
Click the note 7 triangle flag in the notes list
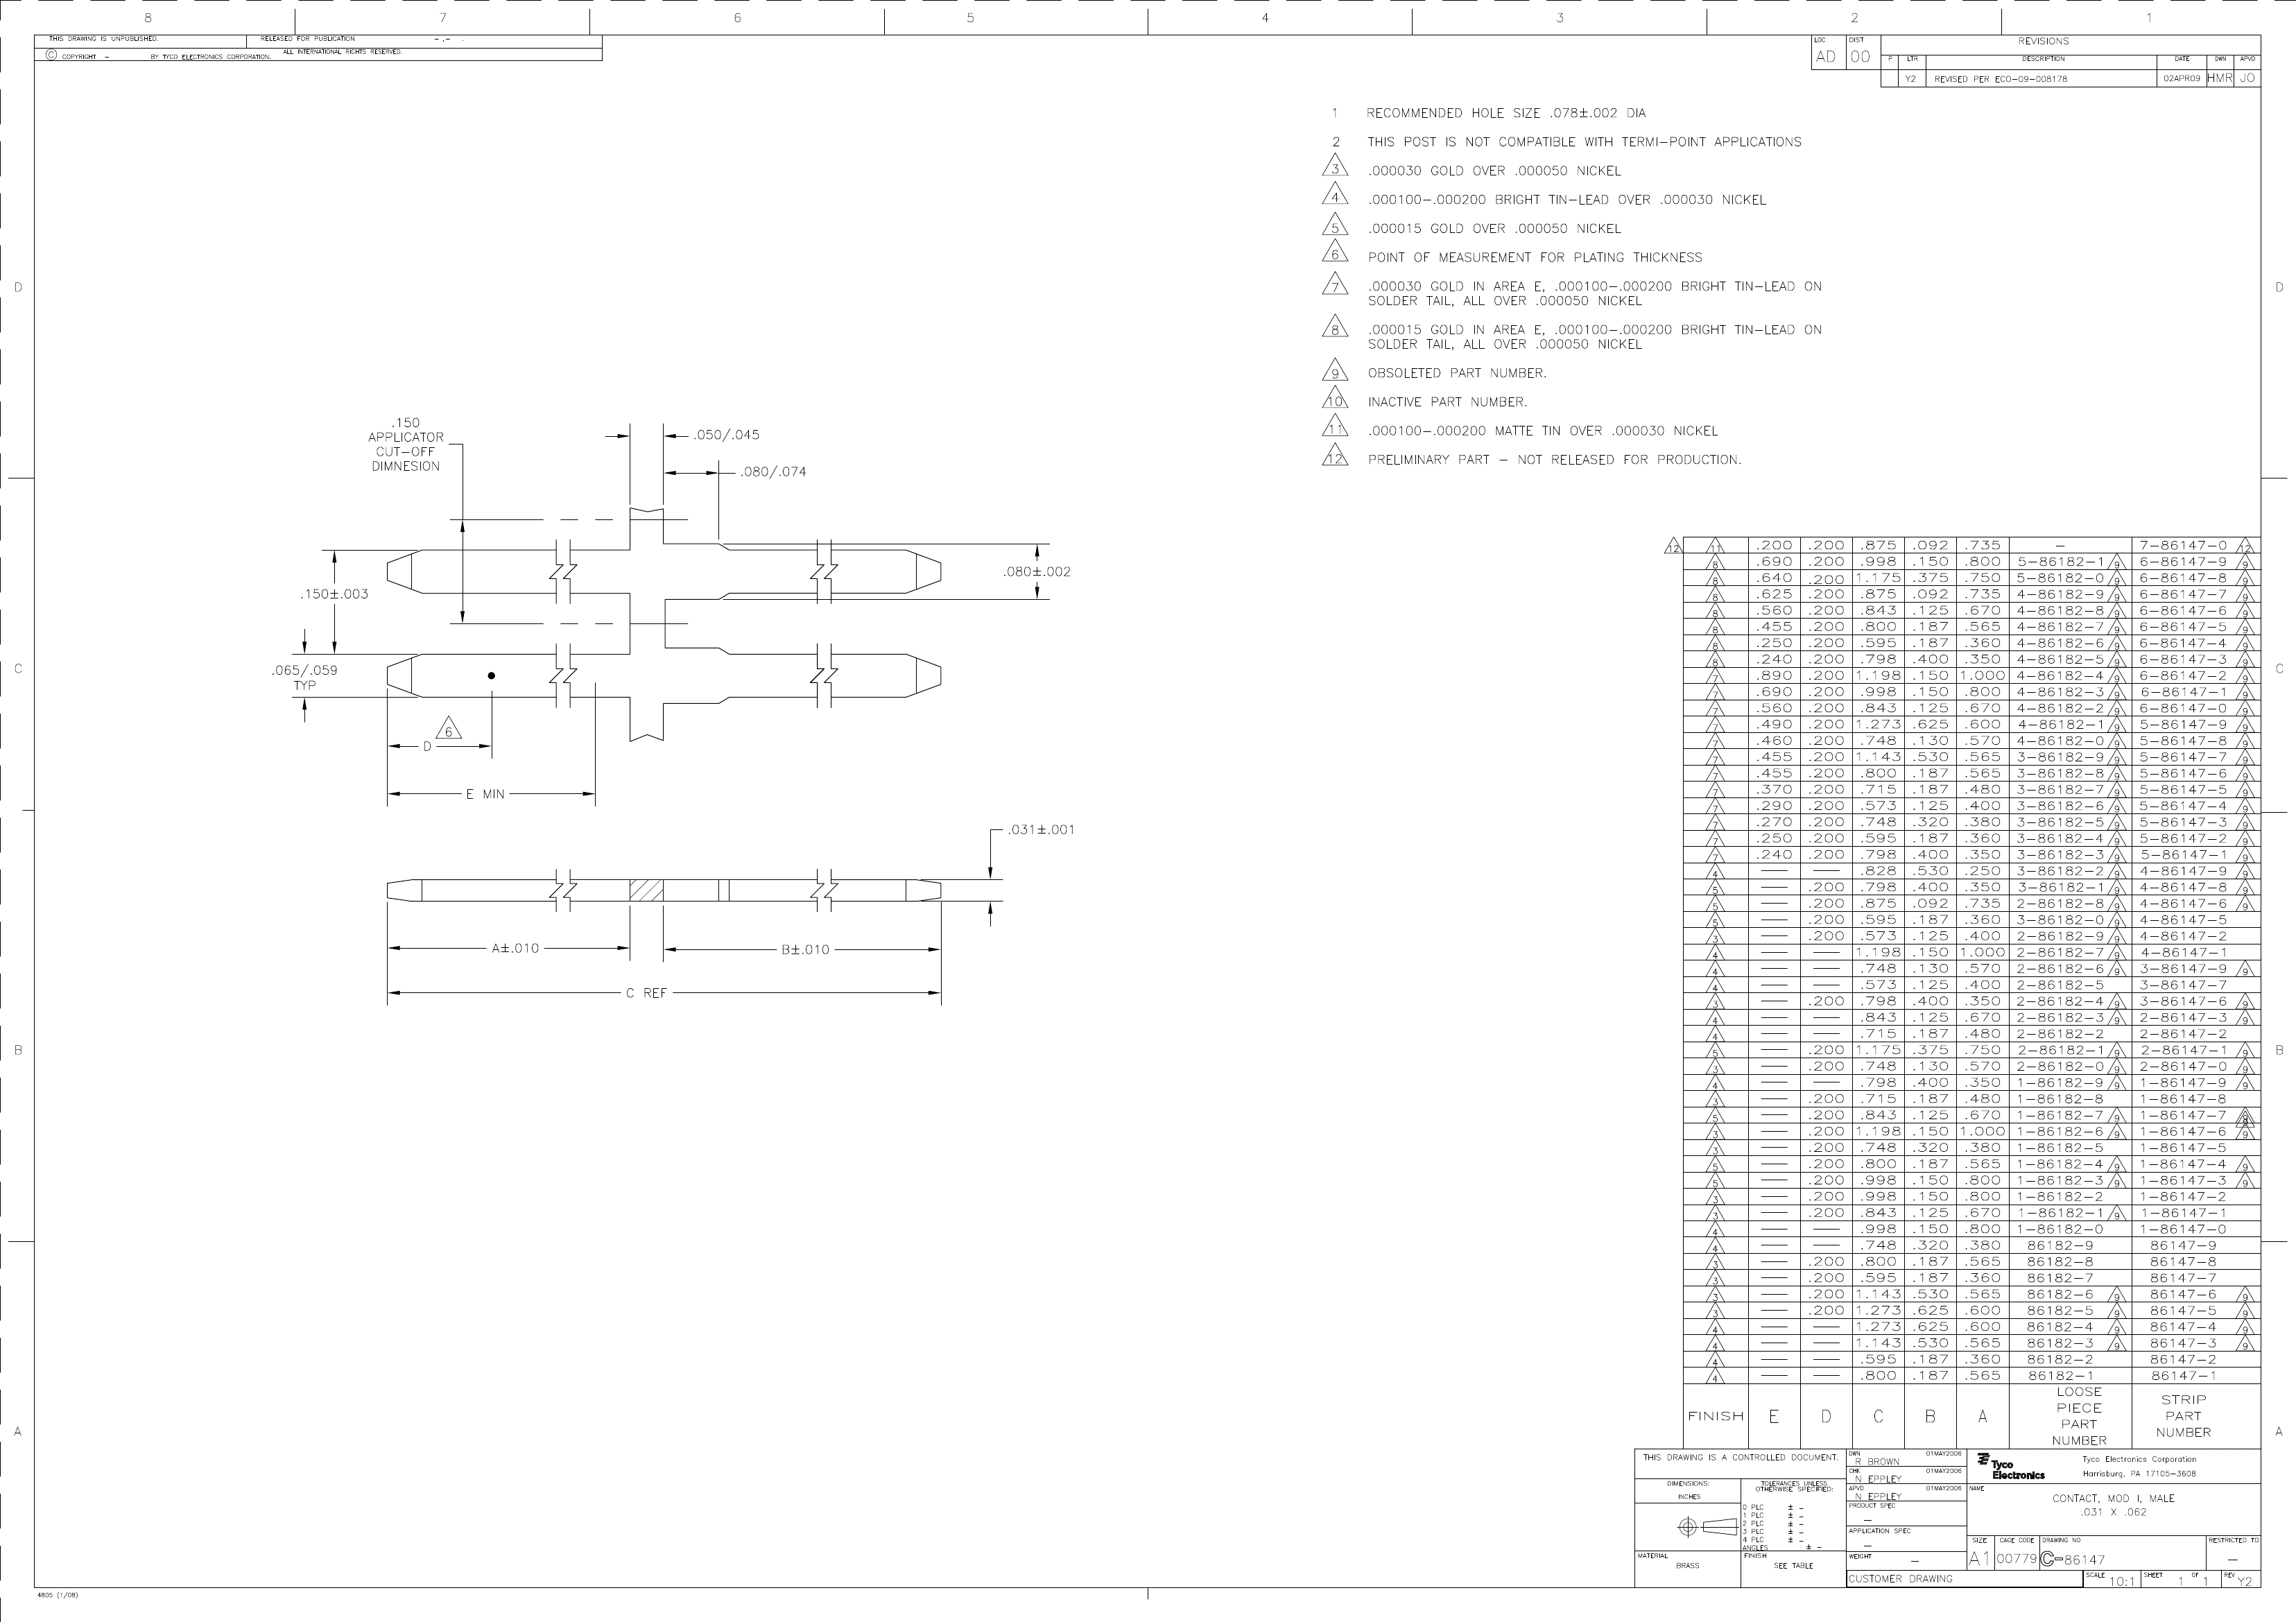click(1335, 285)
